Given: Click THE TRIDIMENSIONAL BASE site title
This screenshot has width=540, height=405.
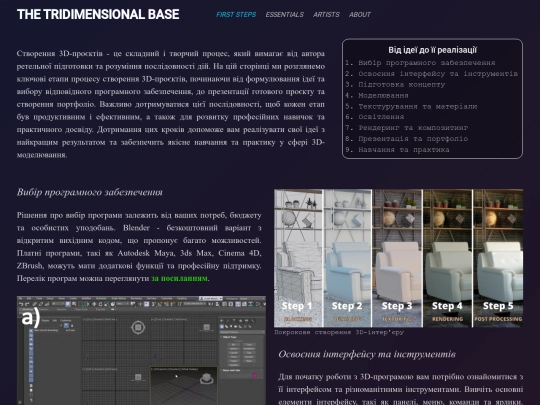Looking at the screenshot, I should [98, 14].
